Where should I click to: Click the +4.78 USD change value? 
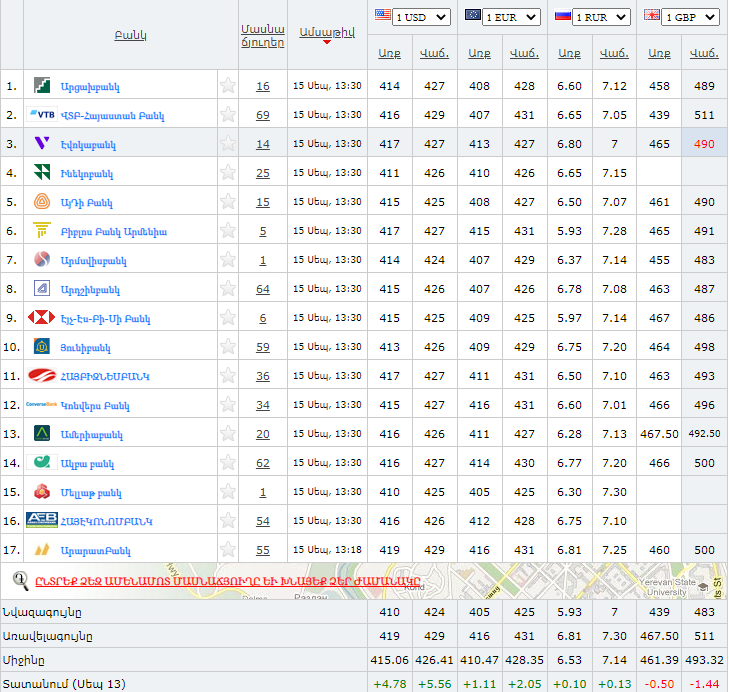coord(389,684)
